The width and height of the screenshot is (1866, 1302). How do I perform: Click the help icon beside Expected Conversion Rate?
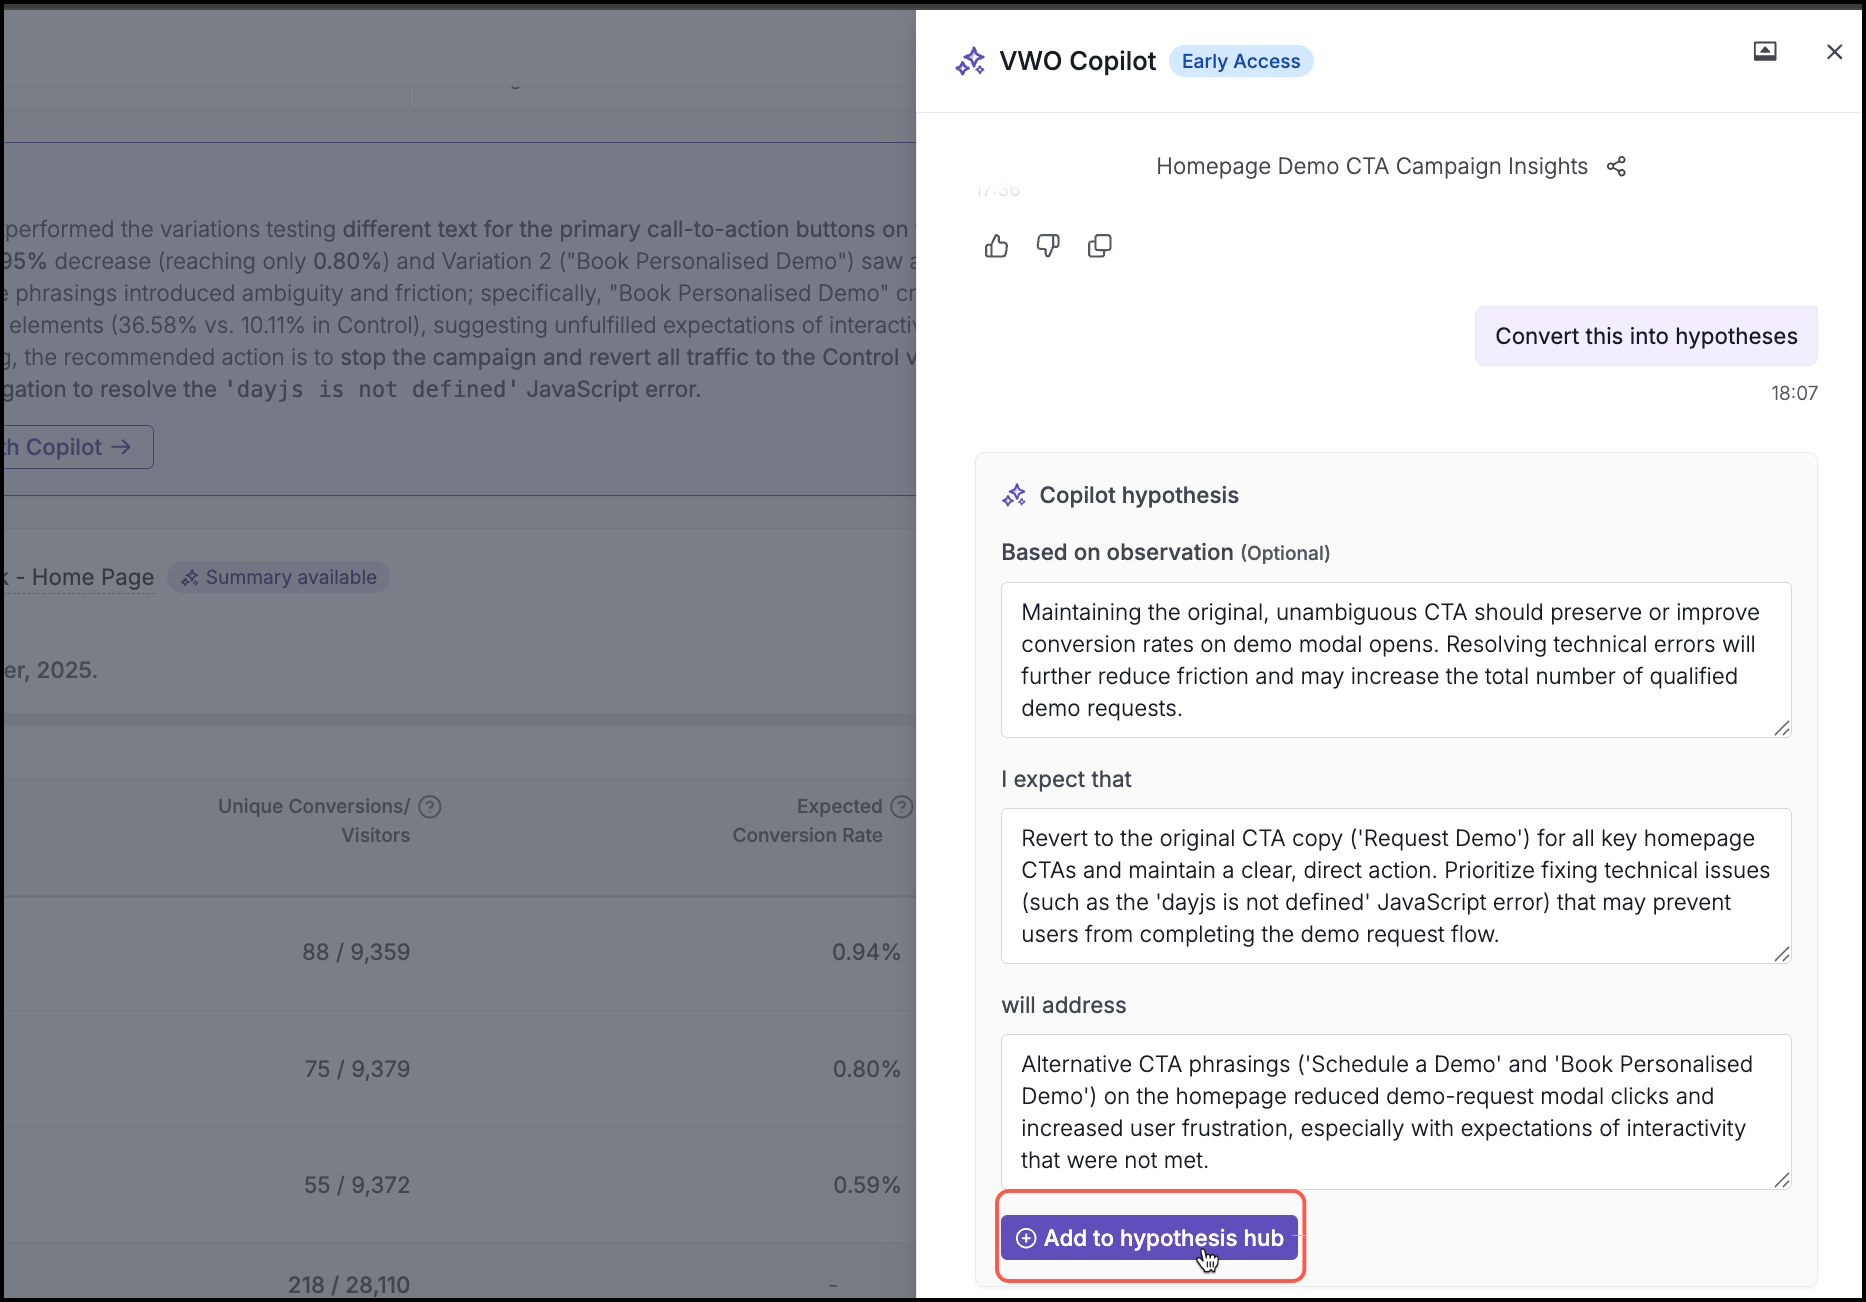(x=901, y=807)
